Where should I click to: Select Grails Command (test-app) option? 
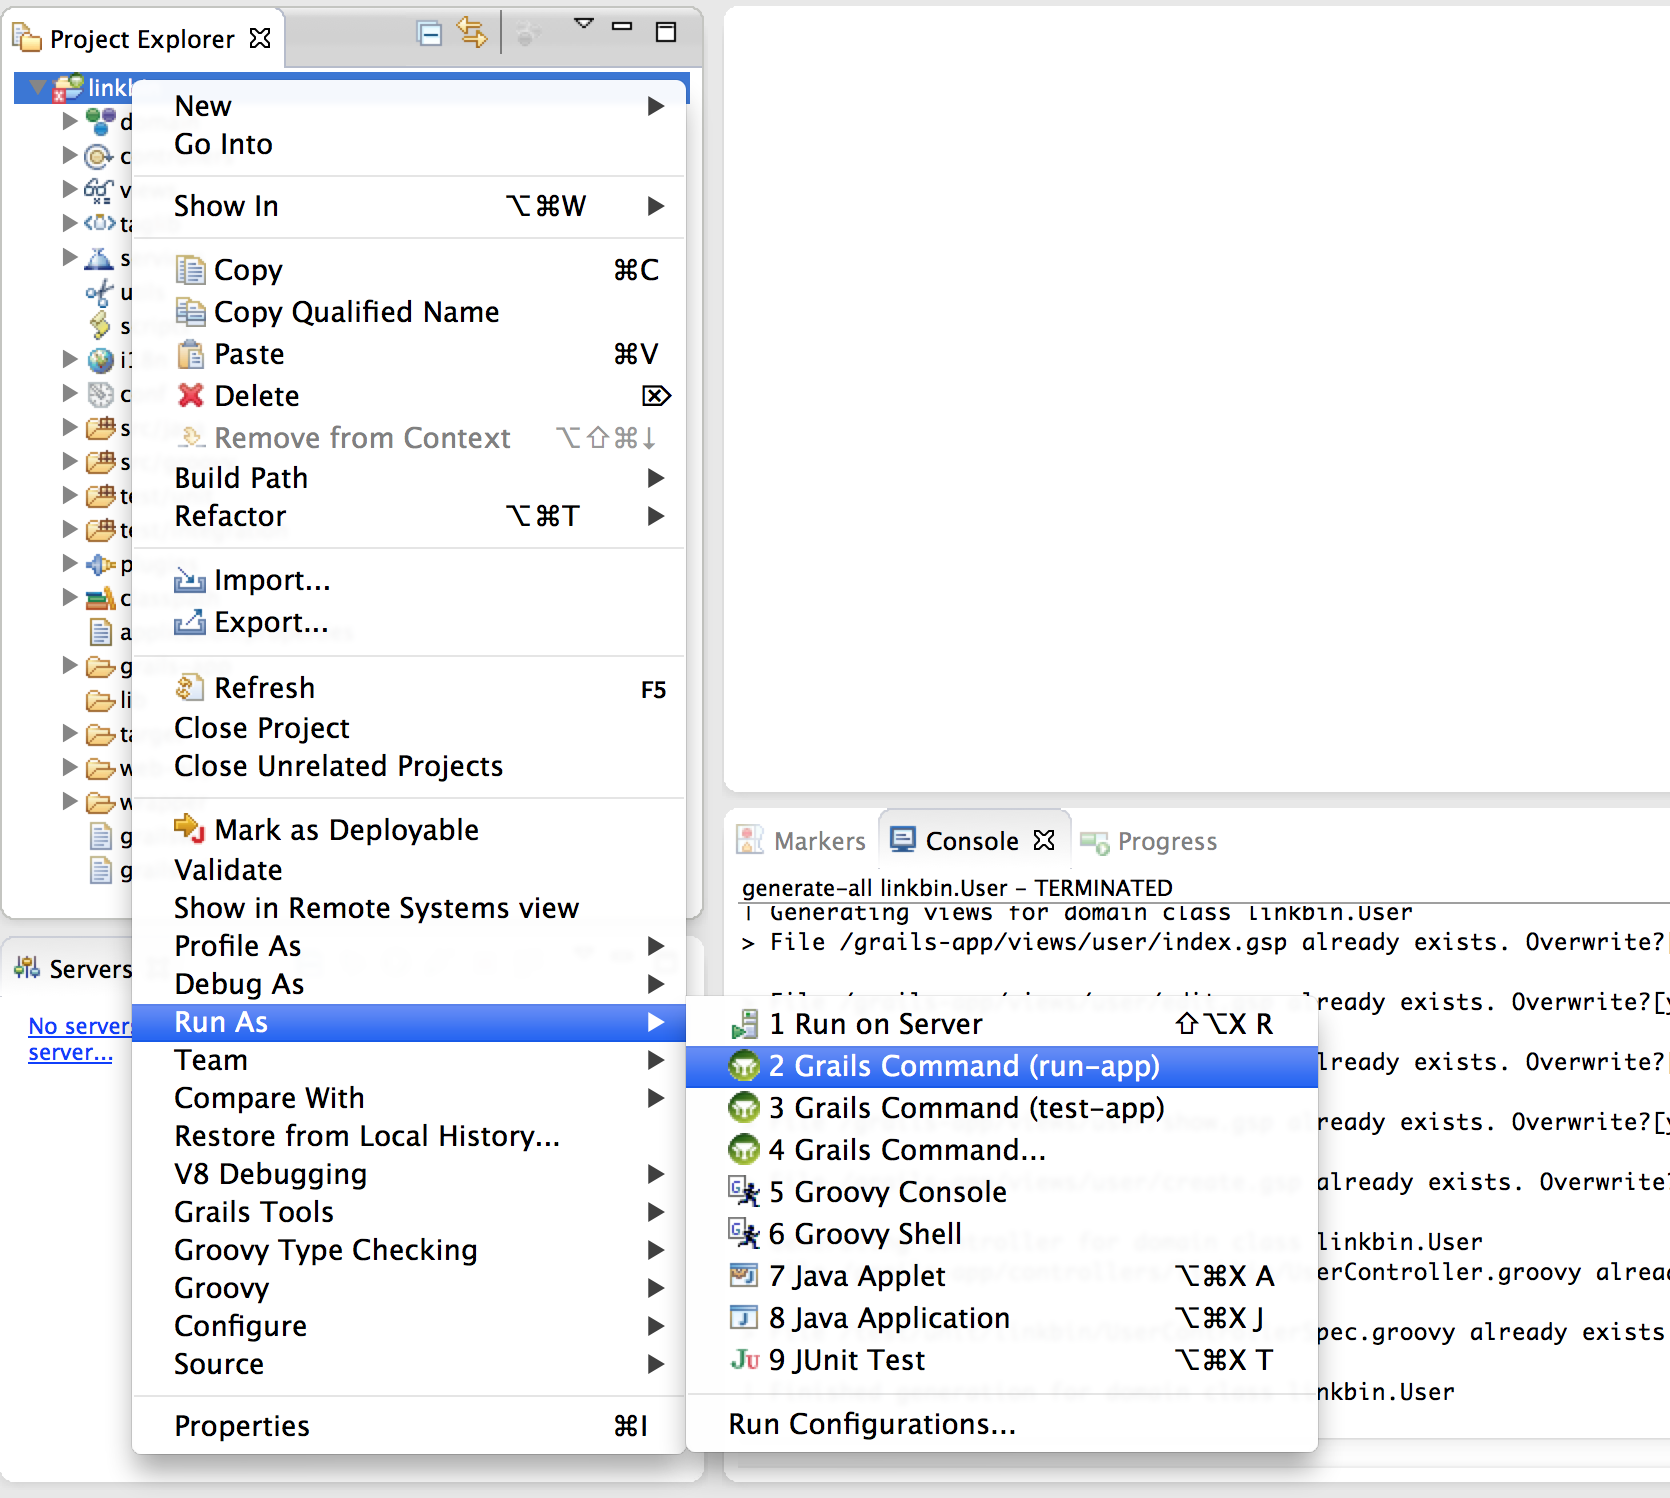pyautogui.click(x=965, y=1108)
